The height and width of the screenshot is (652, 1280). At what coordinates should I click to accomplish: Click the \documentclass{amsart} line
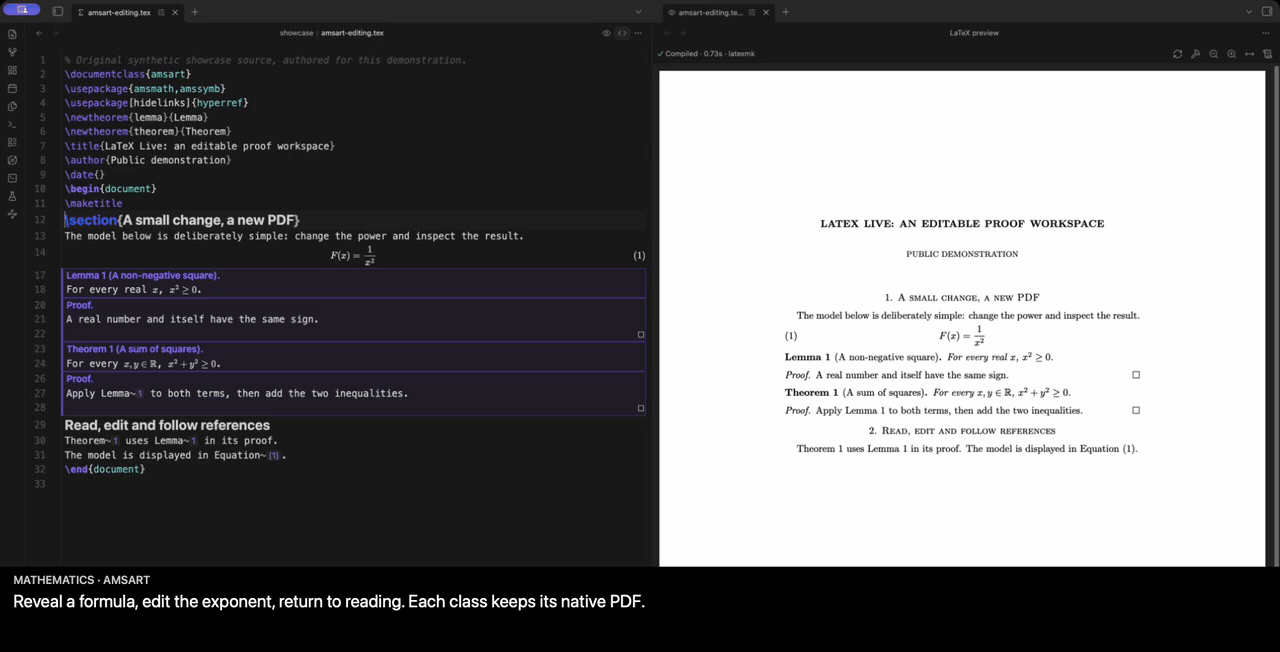click(128, 74)
